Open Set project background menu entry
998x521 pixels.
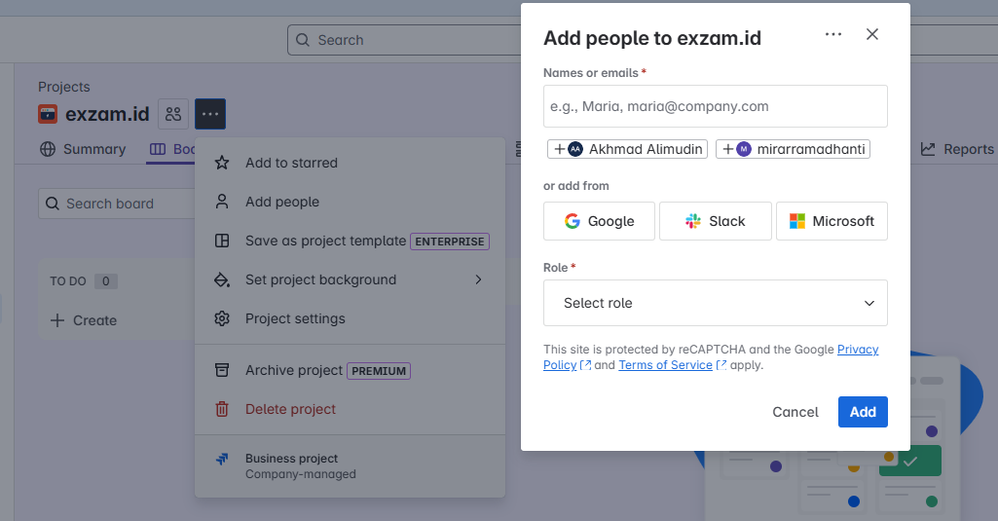[x=350, y=280]
